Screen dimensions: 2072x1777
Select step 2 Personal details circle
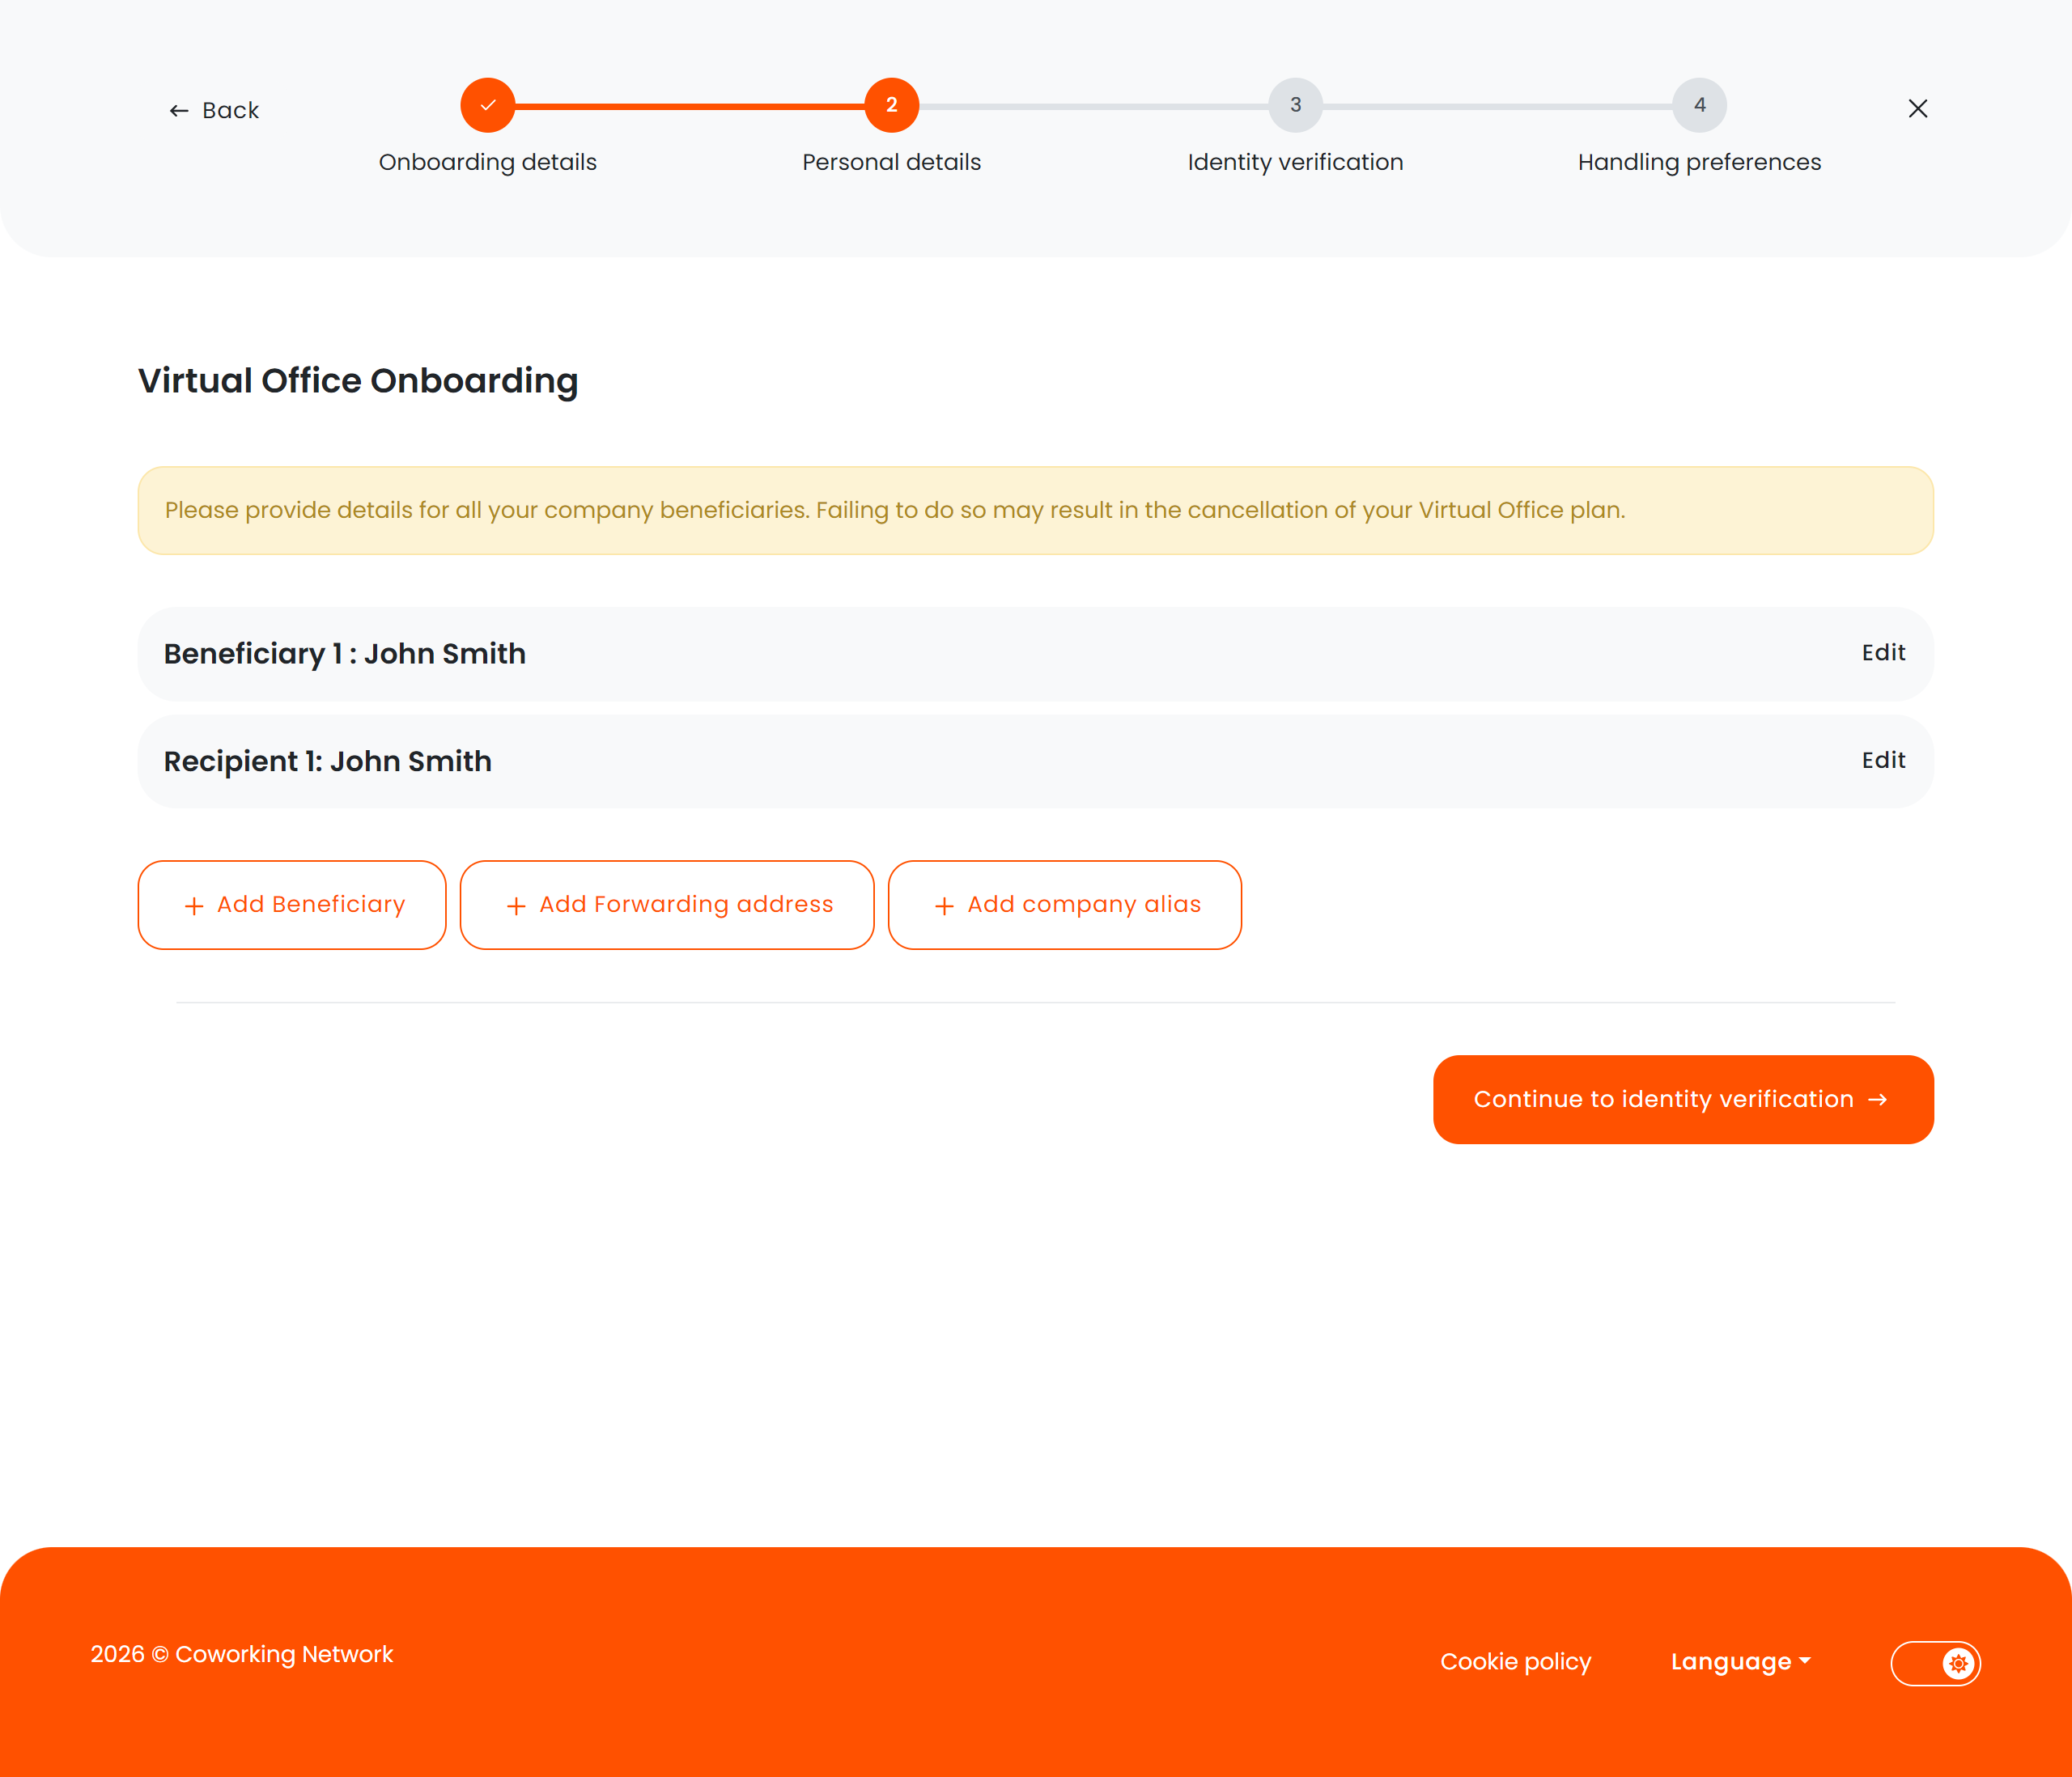pyautogui.click(x=891, y=105)
